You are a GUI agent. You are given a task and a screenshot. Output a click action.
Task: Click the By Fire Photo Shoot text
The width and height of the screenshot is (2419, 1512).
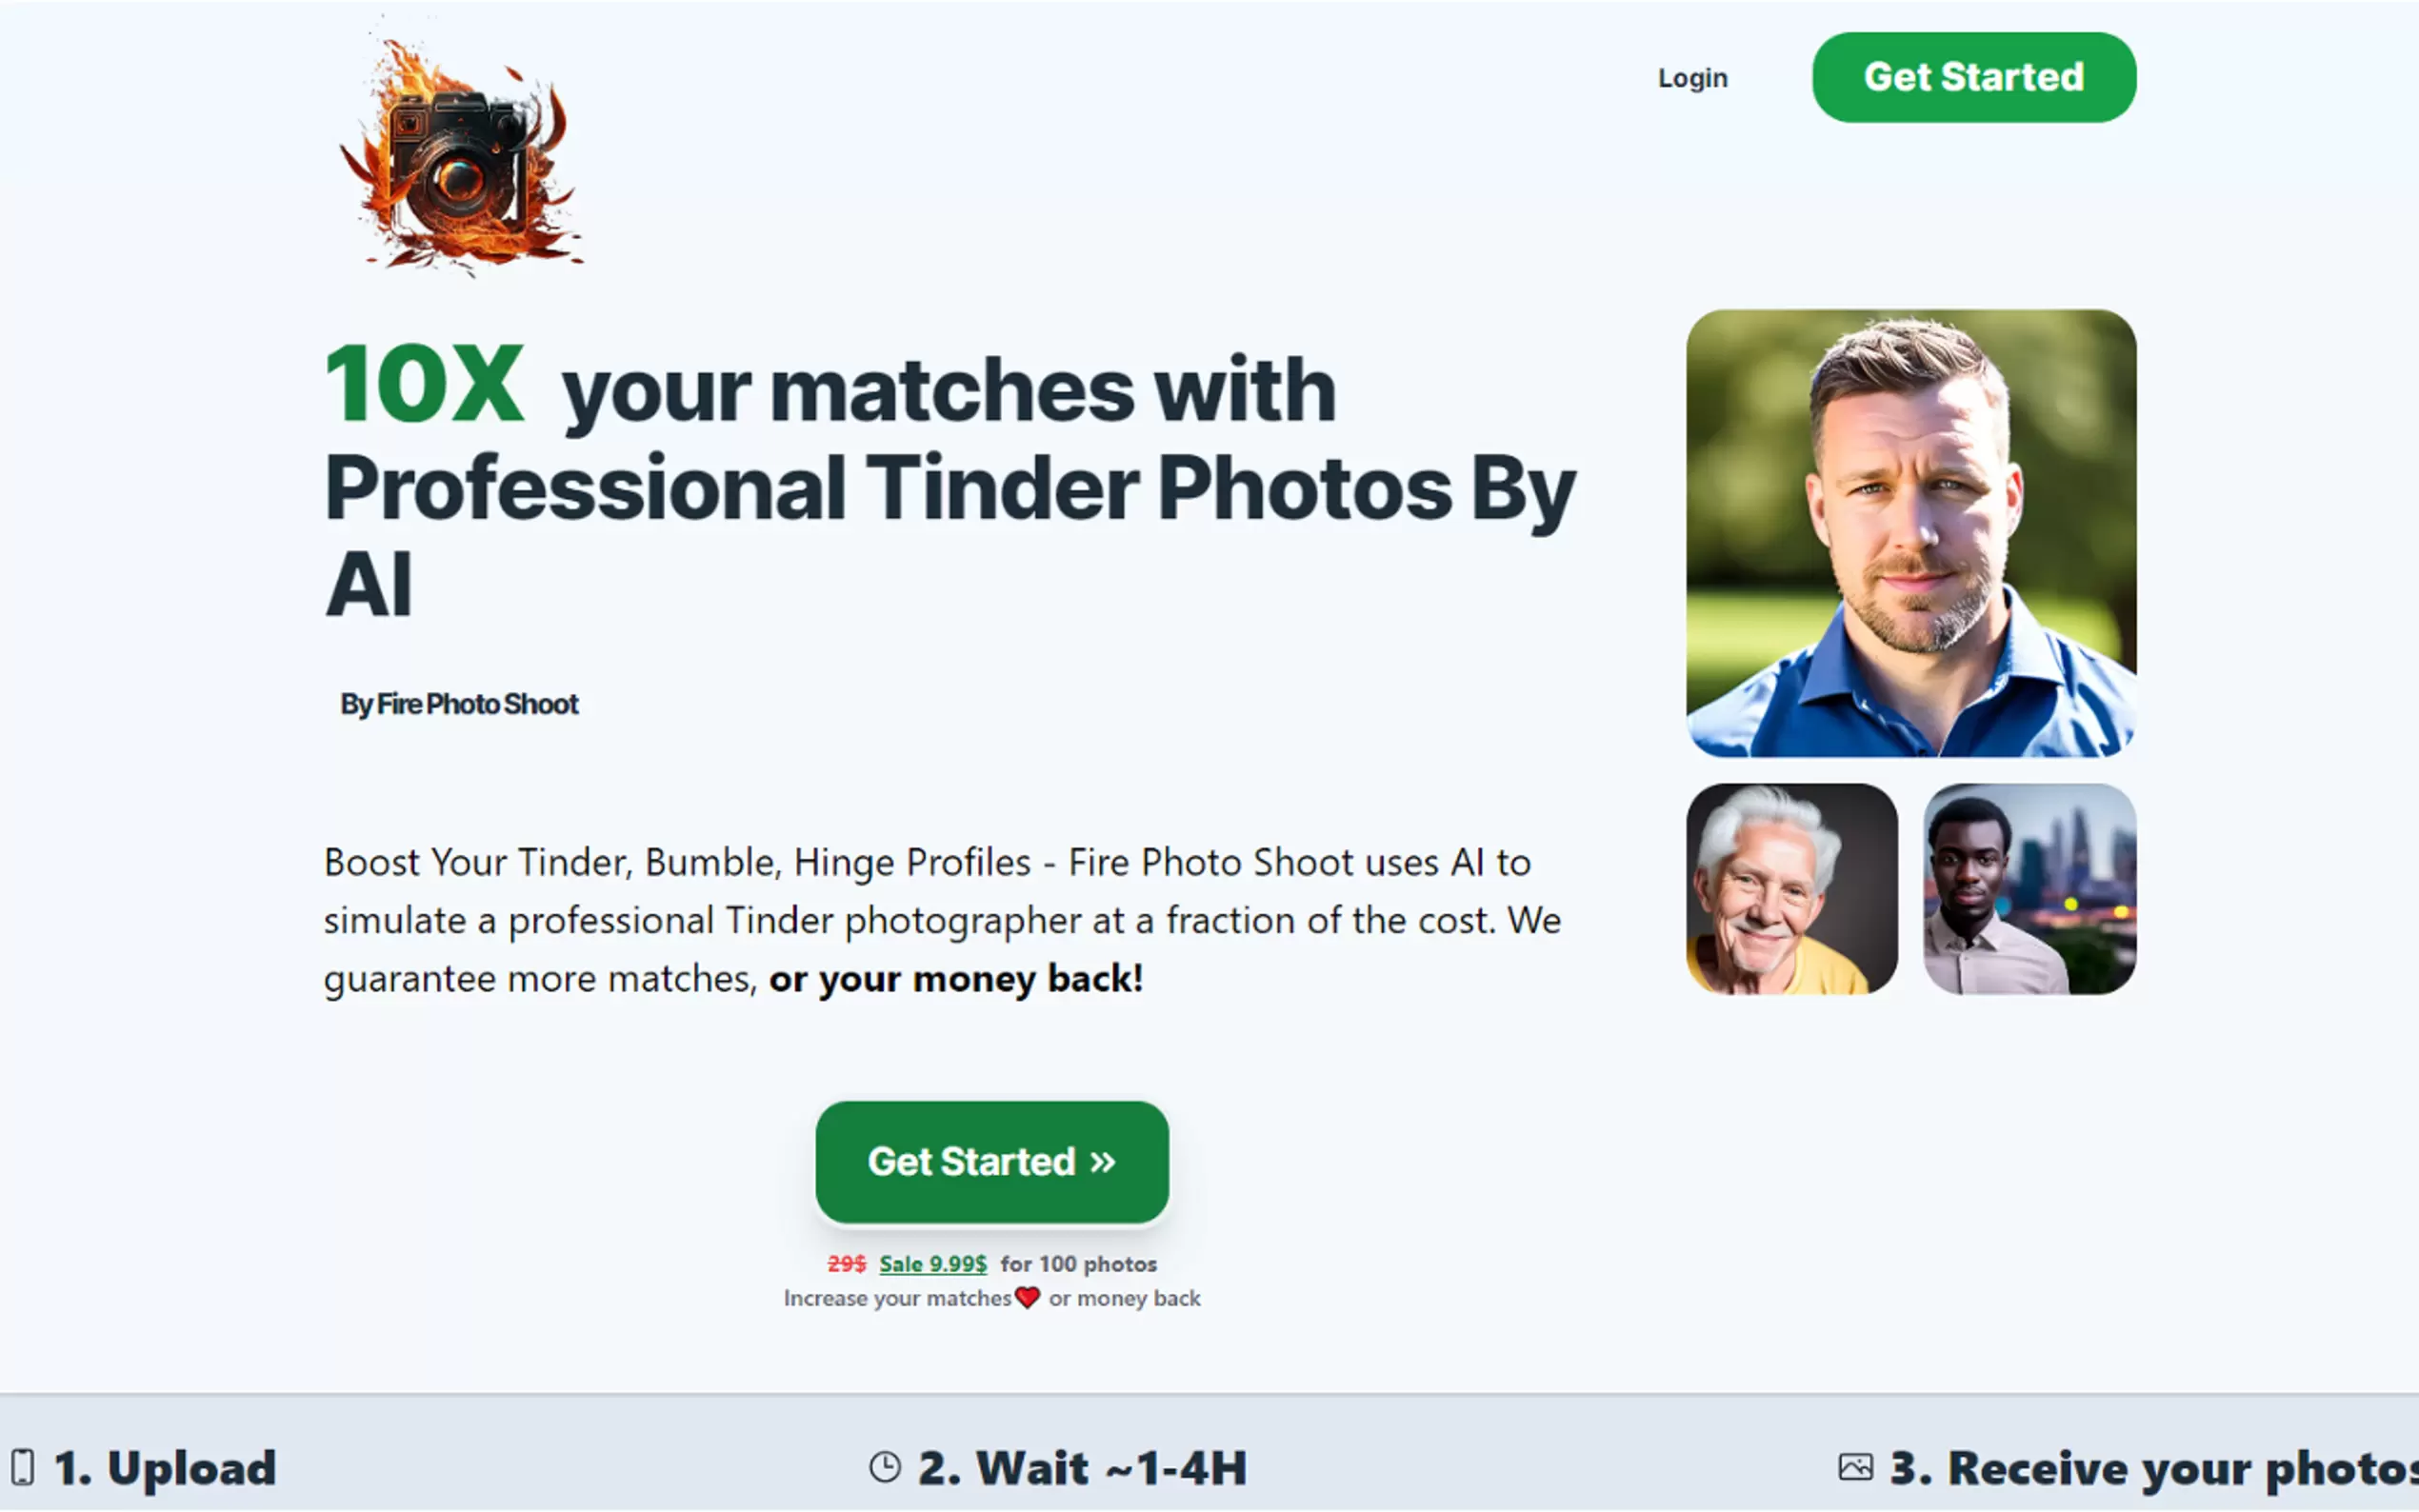tap(459, 704)
